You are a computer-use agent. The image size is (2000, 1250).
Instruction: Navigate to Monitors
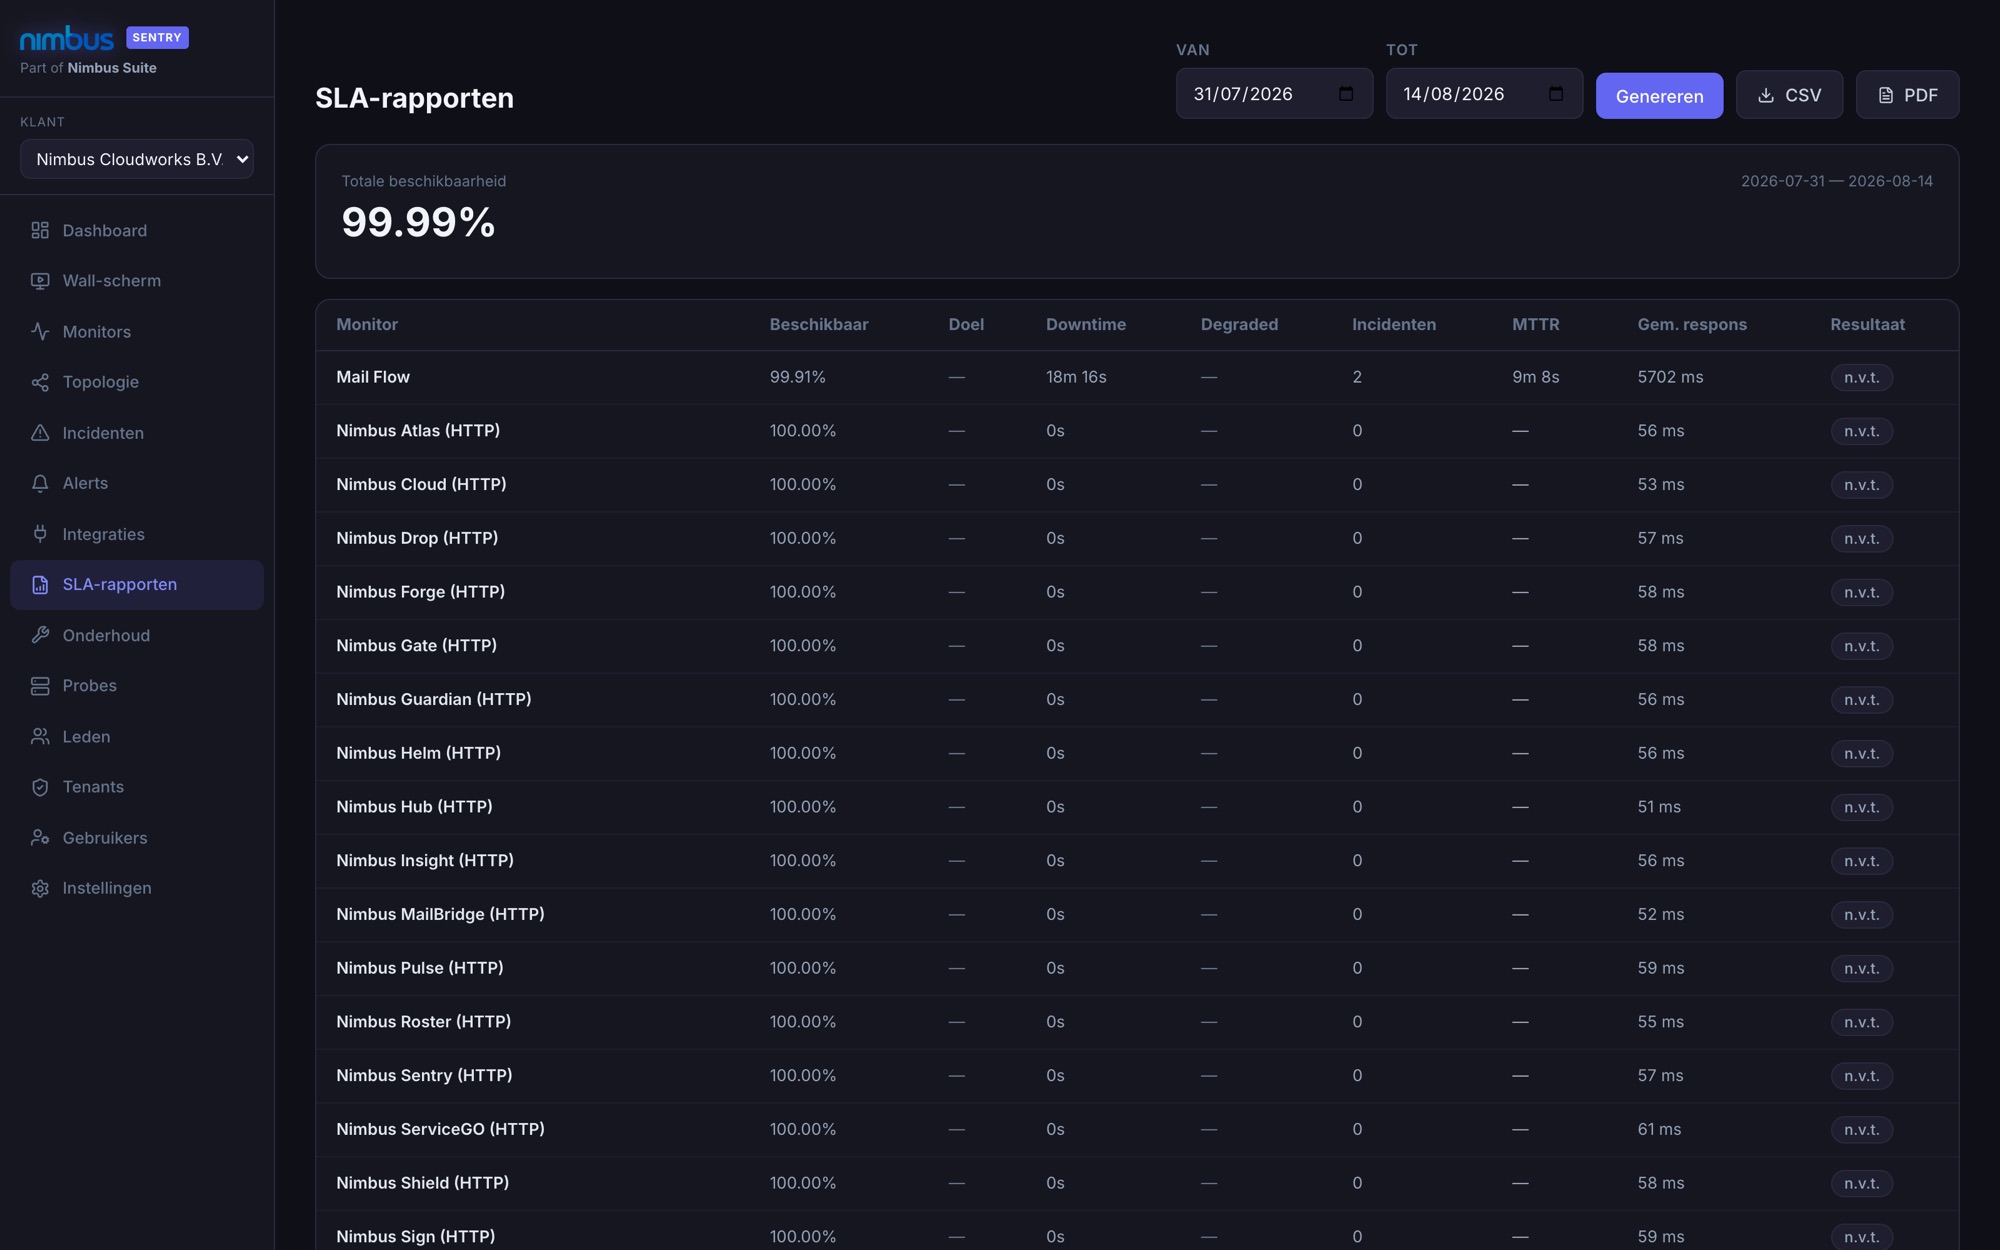[x=137, y=331]
